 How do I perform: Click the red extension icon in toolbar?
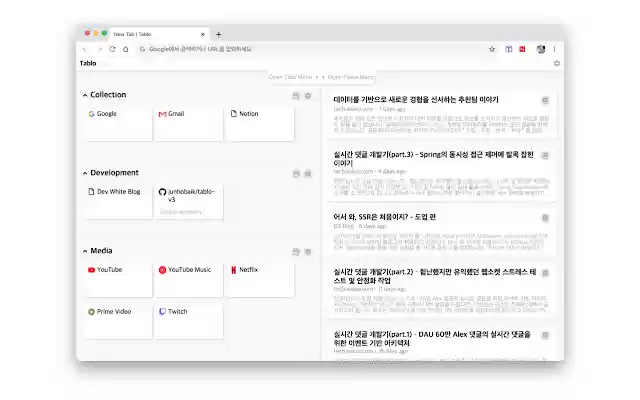[522, 49]
